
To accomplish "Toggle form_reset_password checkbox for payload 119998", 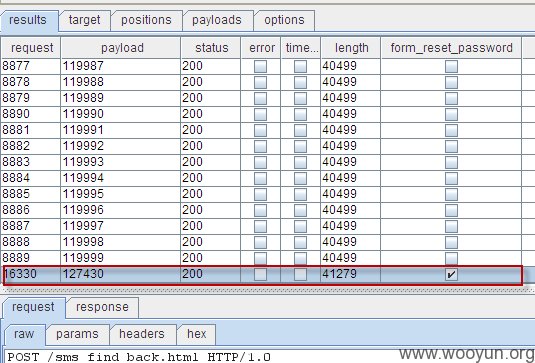I will [x=451, y=242].
